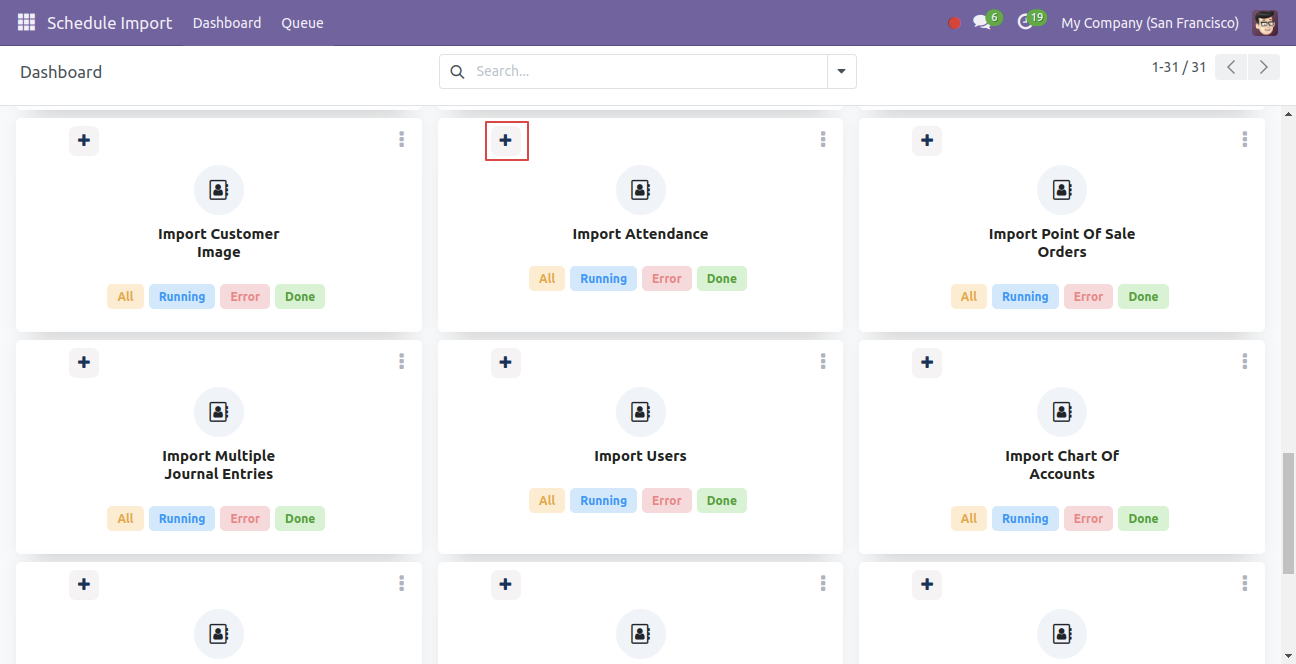Show Done jobs on Import Customer Image
This screenshot has height=664, width=1296.
coord(300,297)
